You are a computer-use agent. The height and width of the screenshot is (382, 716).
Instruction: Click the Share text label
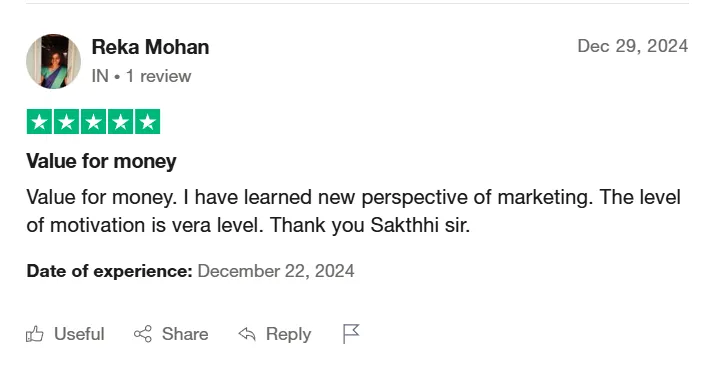point(185,334)
